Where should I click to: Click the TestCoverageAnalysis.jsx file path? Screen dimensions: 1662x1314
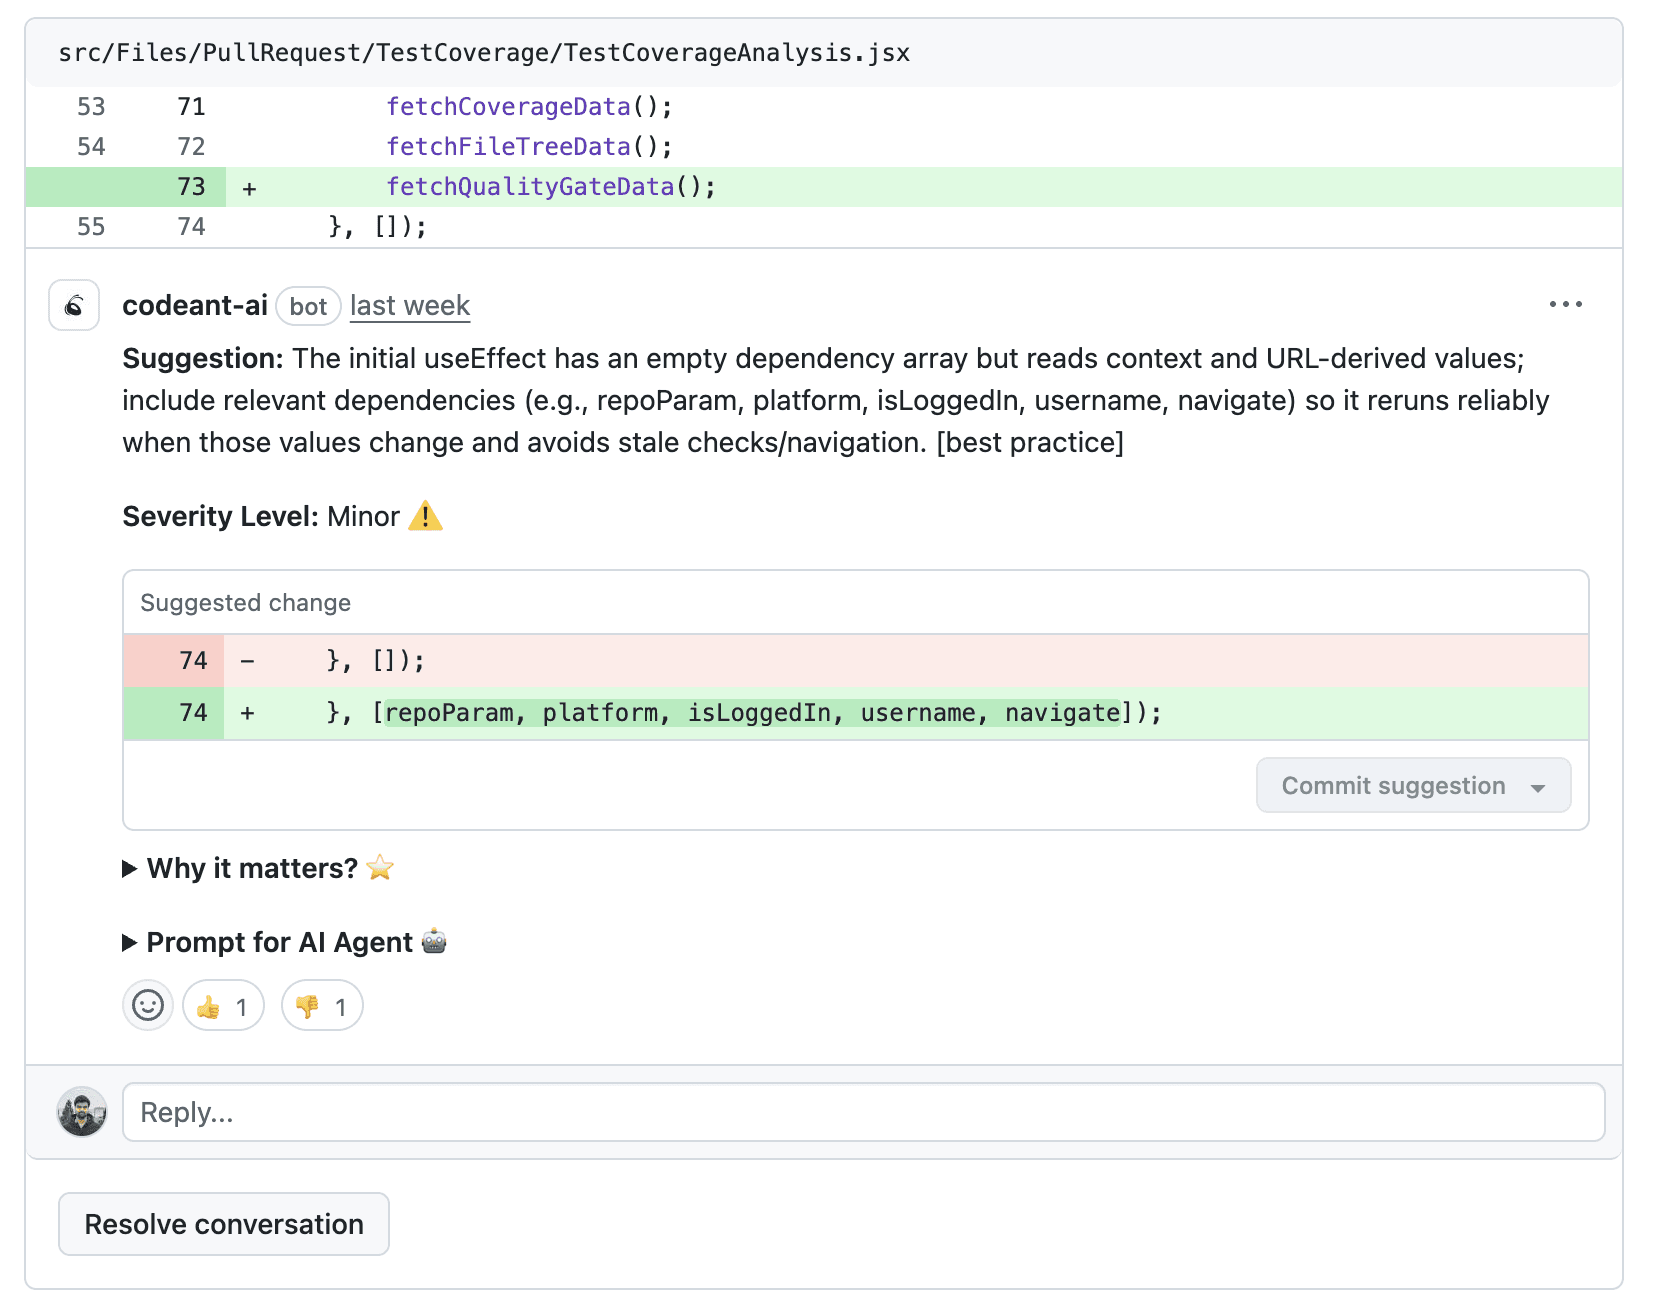[484, 53]
